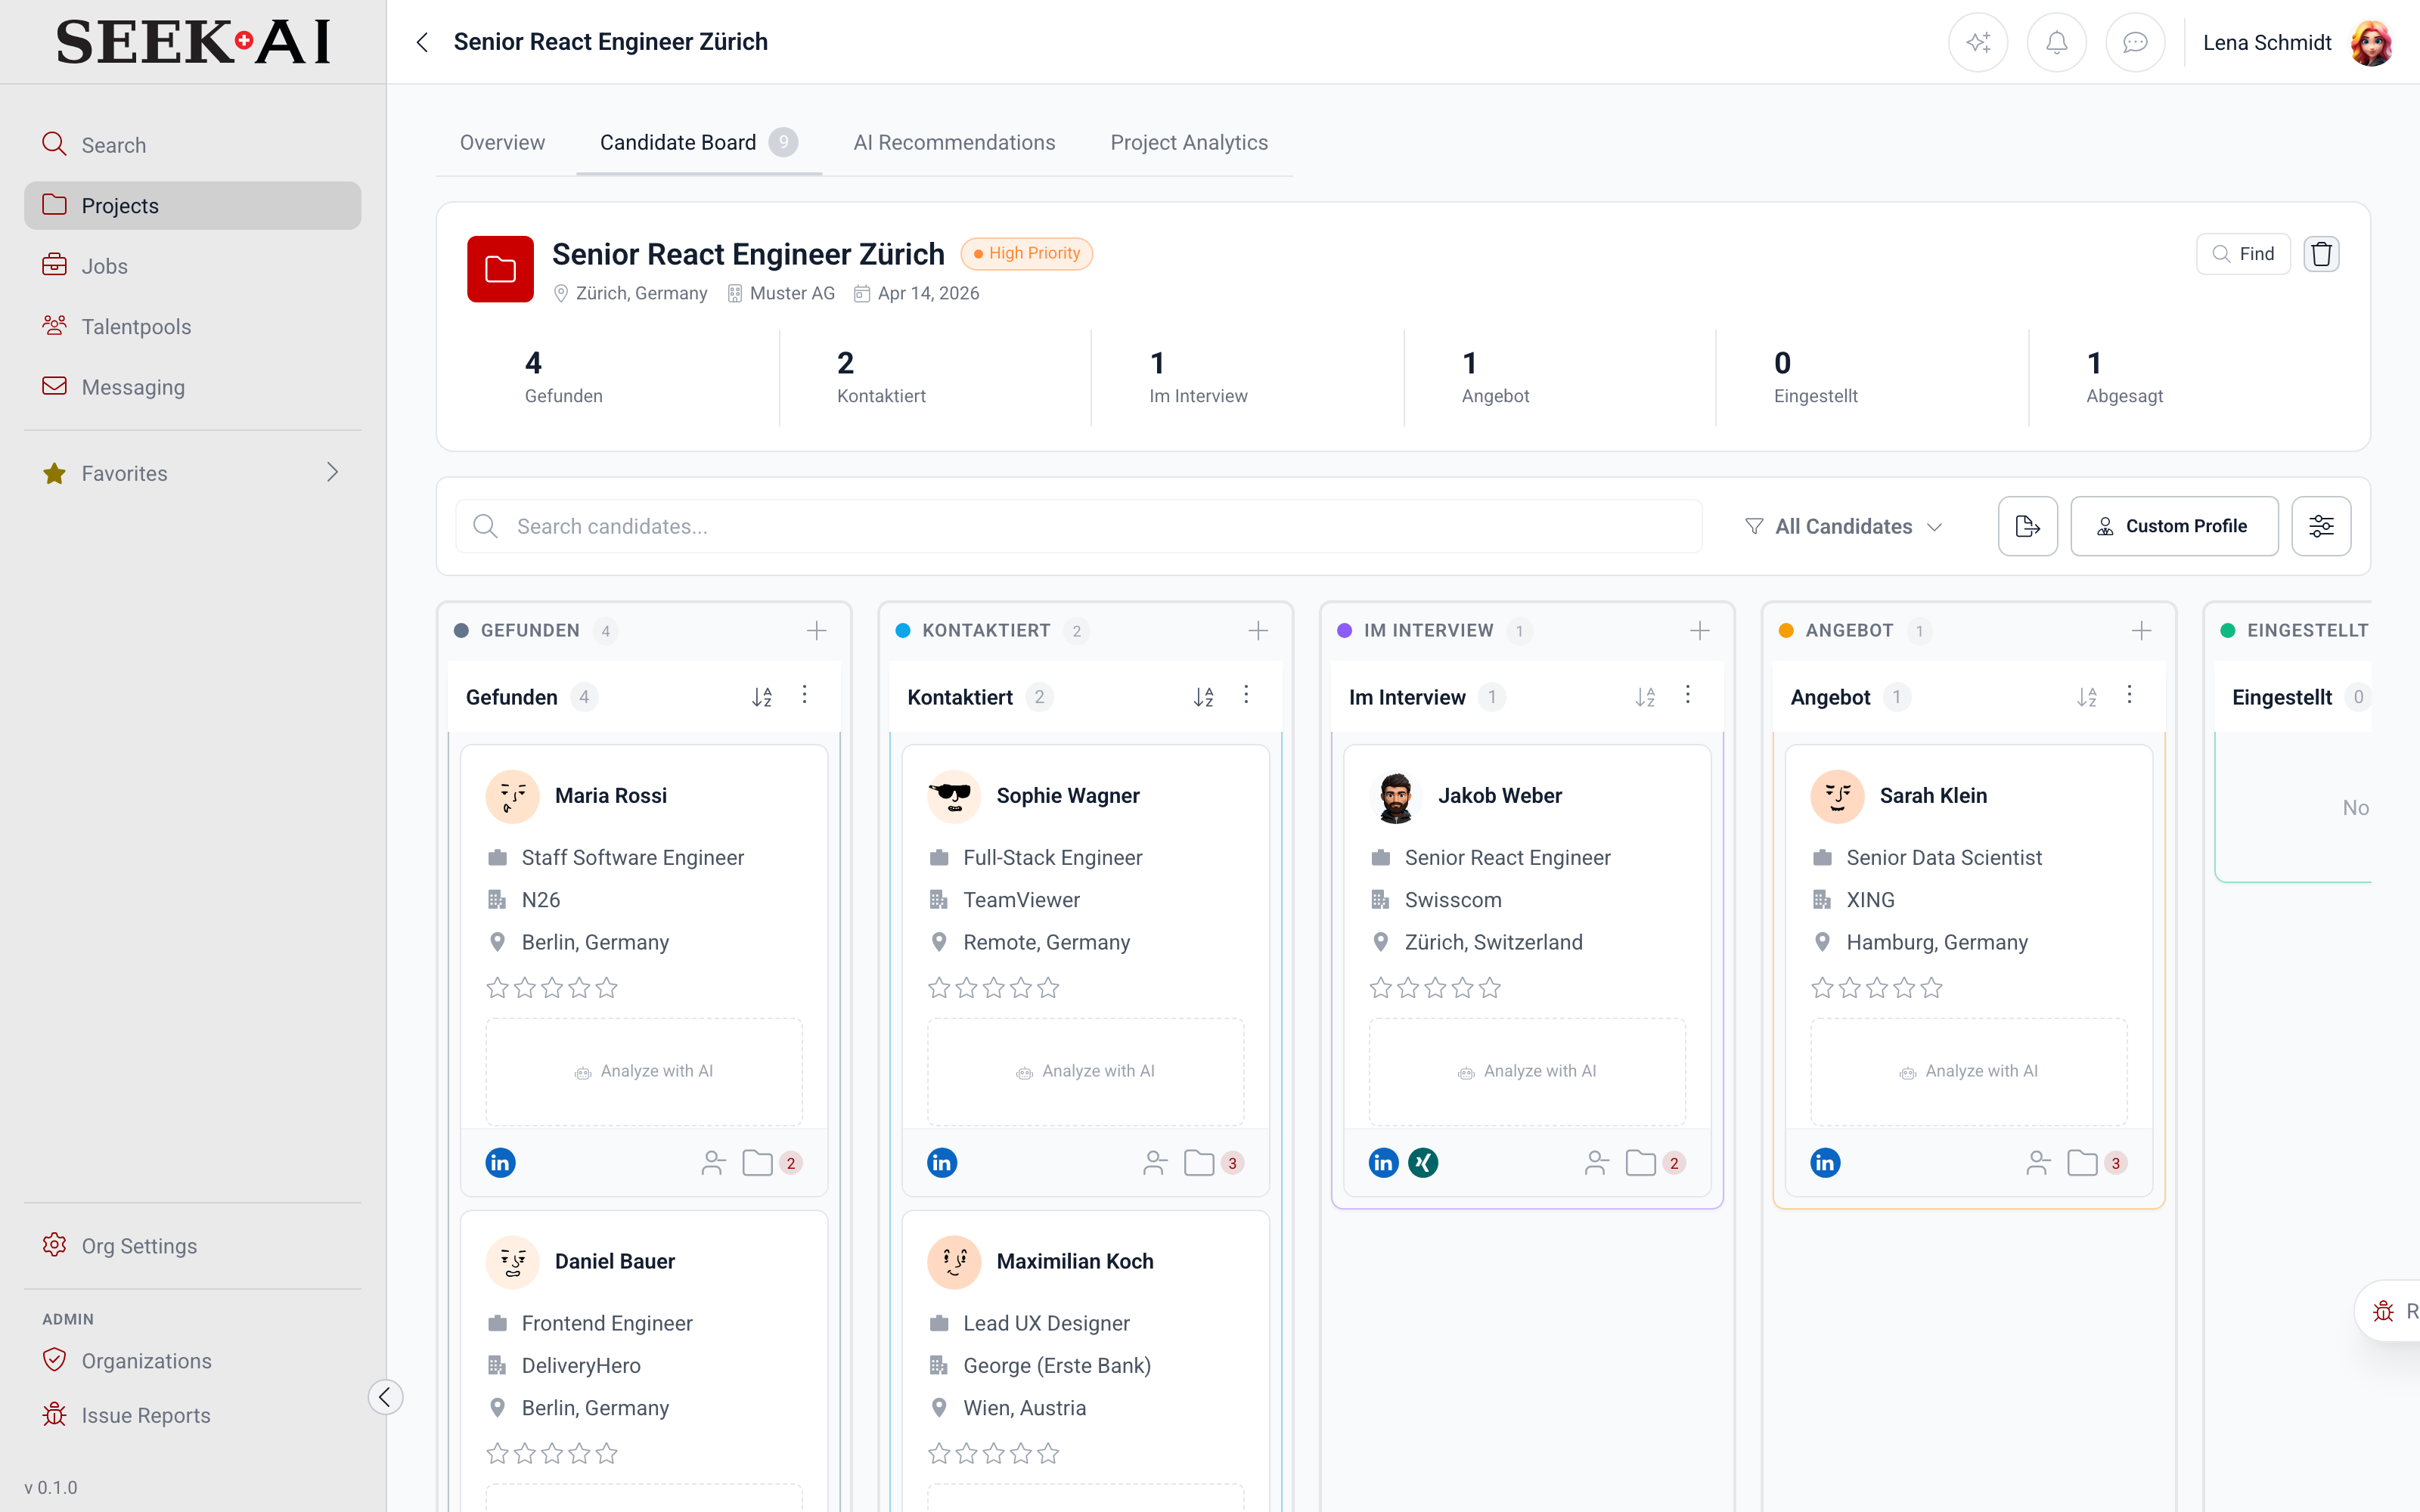Click the Search candidates input field
This screenshot has height=1512, width=2420.
(1079, 526)
